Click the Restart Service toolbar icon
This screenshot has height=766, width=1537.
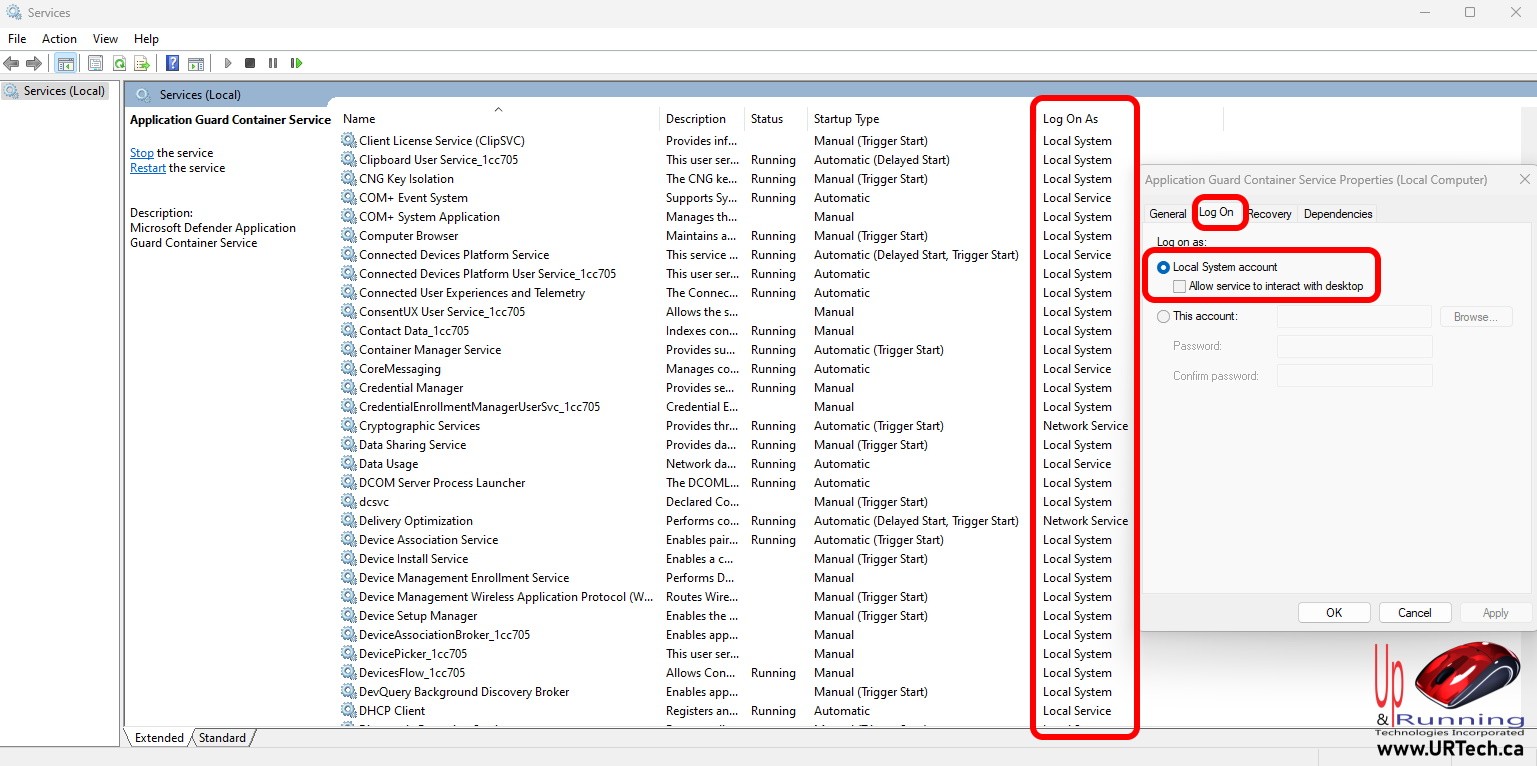(x=296, y=63)
